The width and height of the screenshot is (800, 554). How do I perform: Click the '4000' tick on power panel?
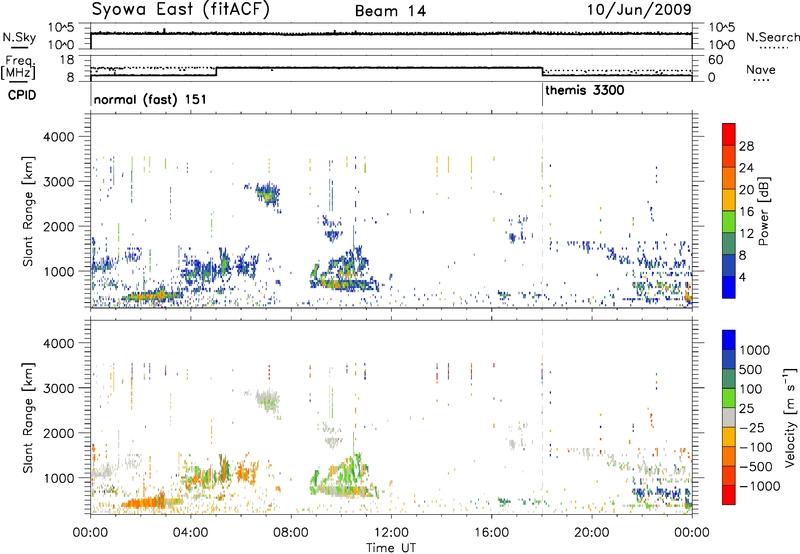click(59, 137)
